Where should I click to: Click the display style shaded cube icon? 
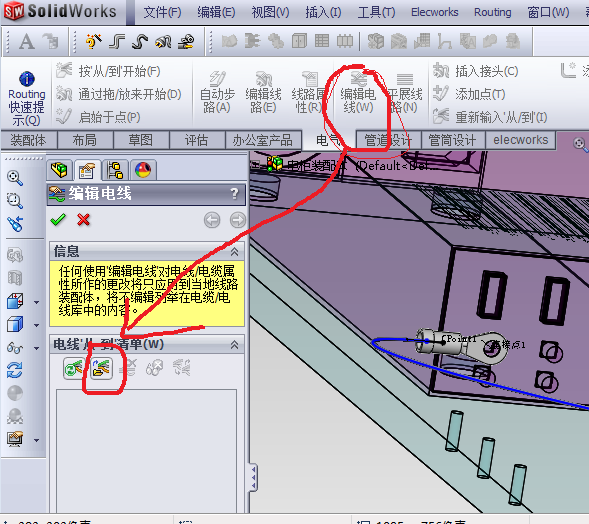click(15, 324)
